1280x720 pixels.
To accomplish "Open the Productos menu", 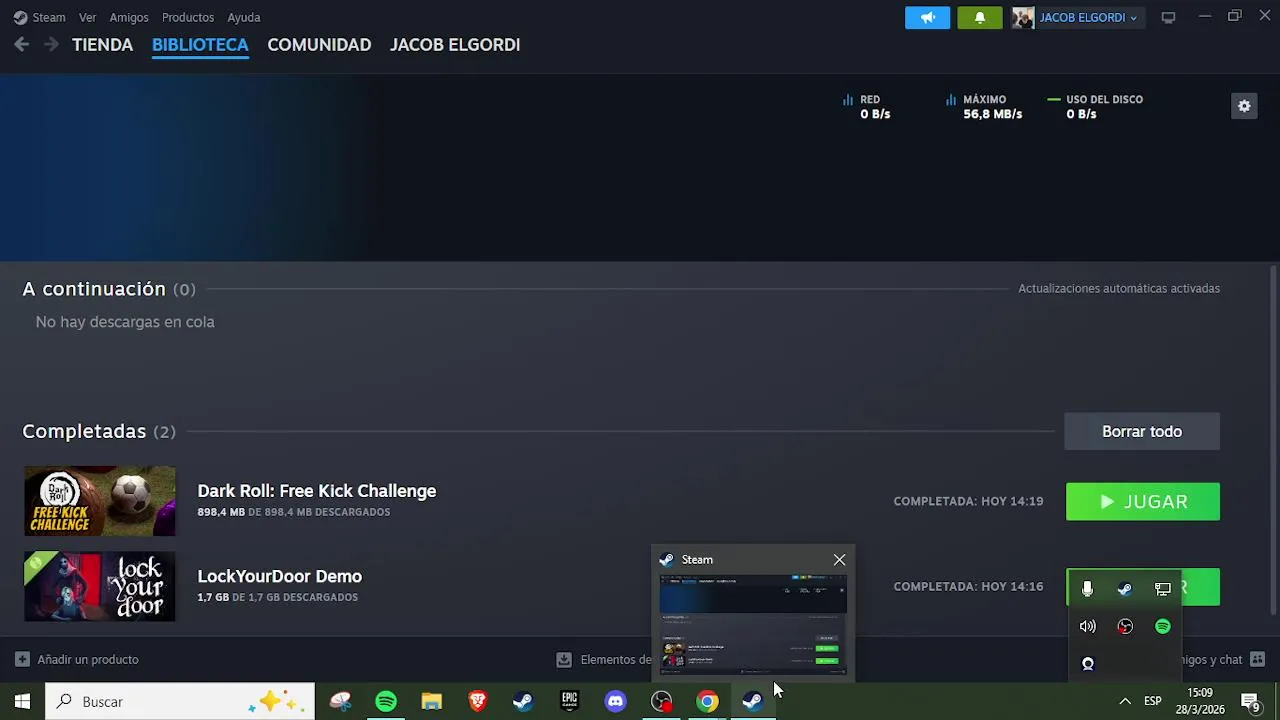I will point(188,17).
